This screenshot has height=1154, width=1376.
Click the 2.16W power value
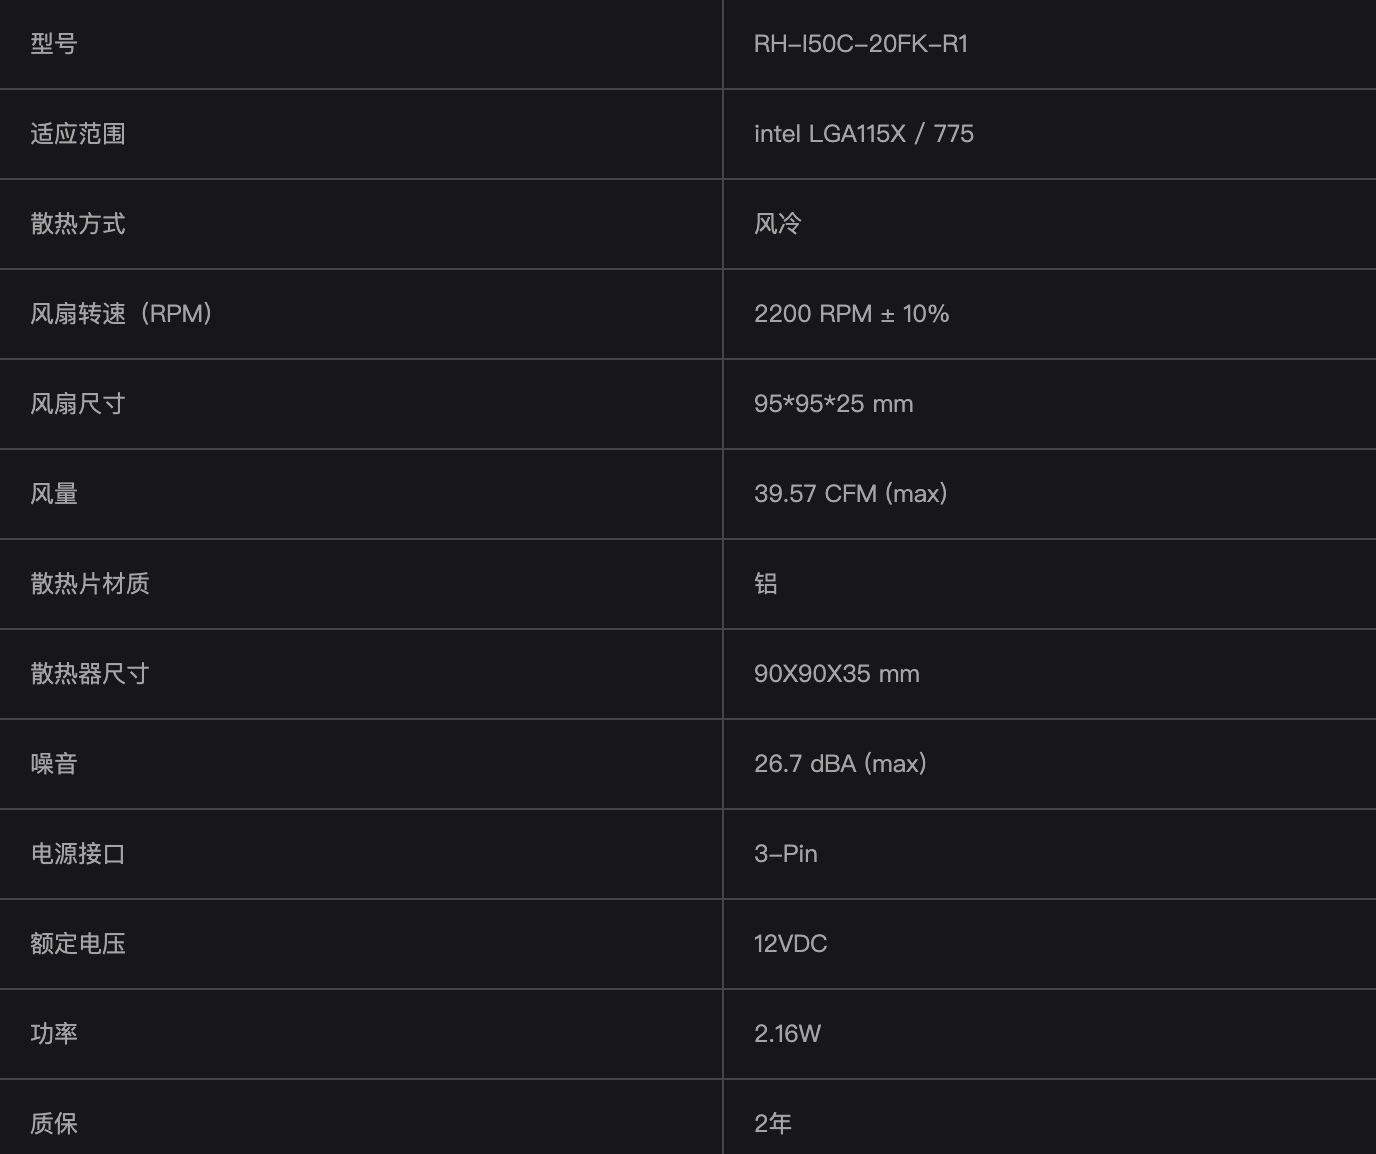[787, 1034]
